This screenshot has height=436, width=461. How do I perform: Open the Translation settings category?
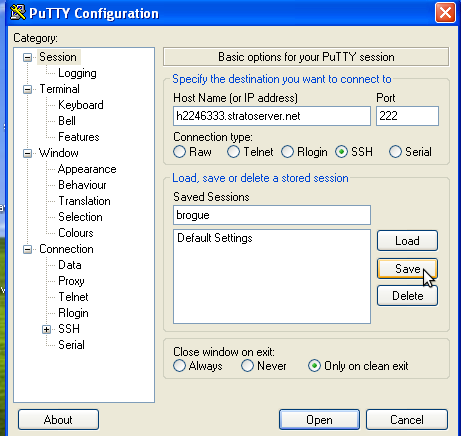84,201
